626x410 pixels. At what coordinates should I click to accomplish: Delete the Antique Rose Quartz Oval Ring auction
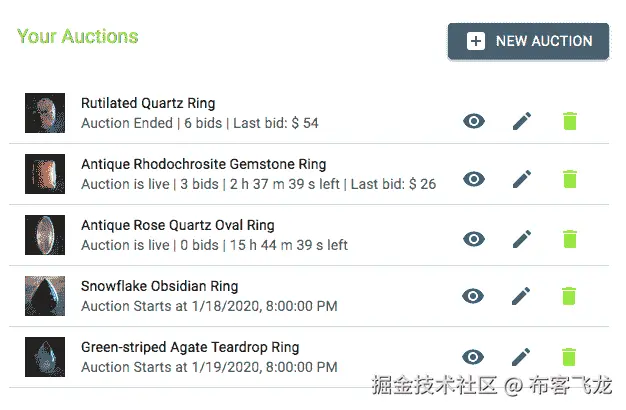coord(569,239)
